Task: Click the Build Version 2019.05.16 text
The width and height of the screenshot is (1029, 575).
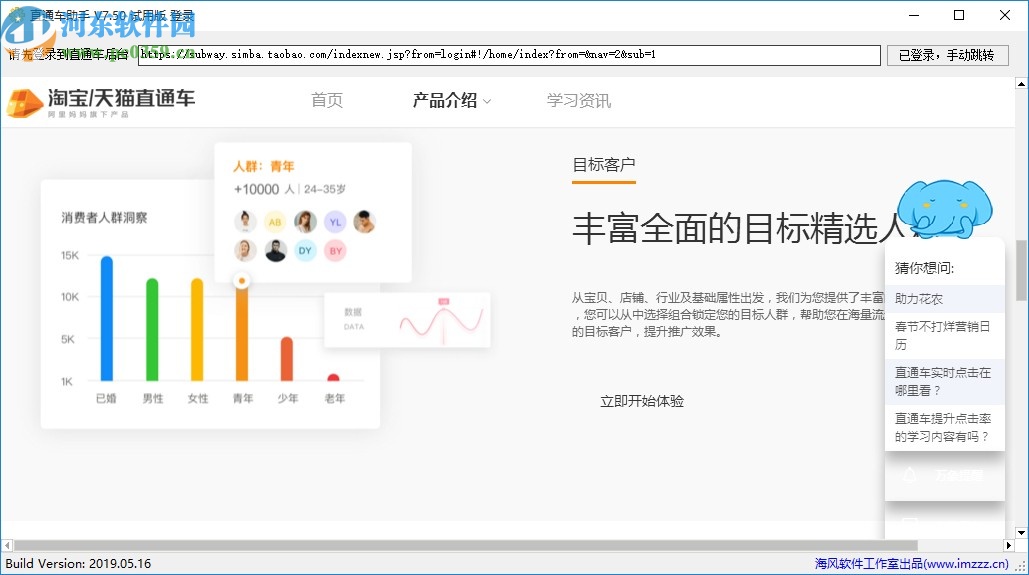Action: pos(78,564)
